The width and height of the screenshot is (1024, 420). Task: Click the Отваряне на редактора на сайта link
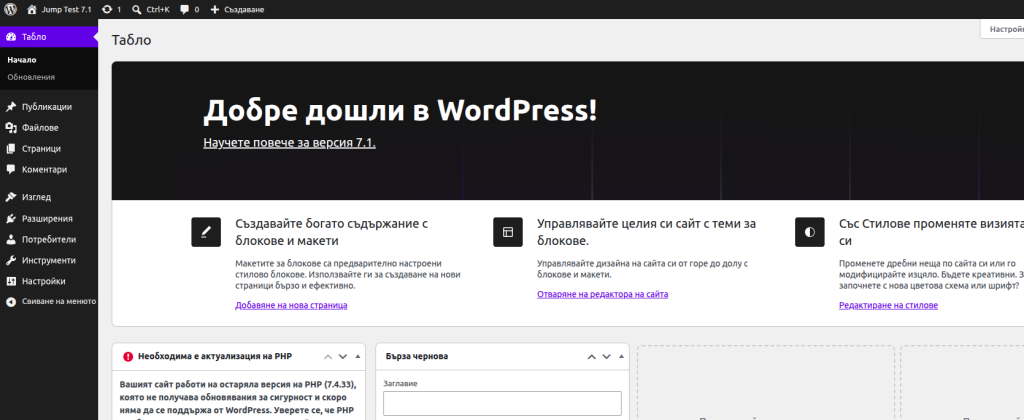tap(603, 295)
